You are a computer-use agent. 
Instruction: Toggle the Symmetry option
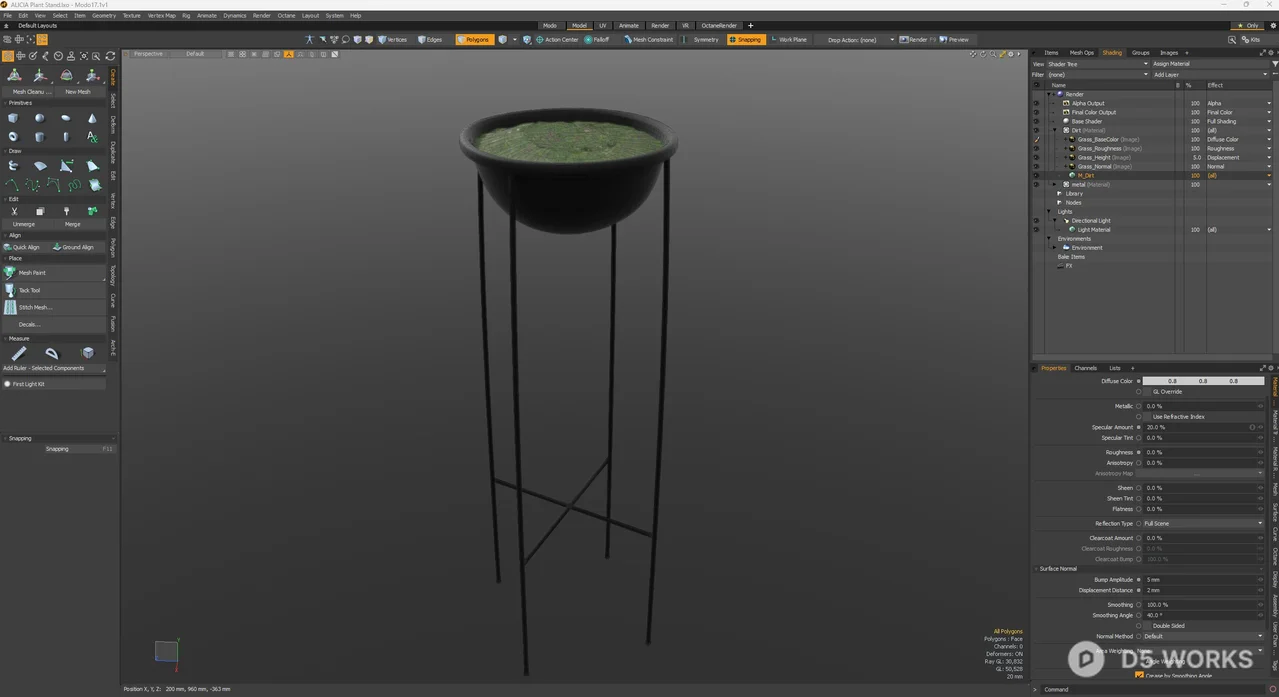click(702, 40)
